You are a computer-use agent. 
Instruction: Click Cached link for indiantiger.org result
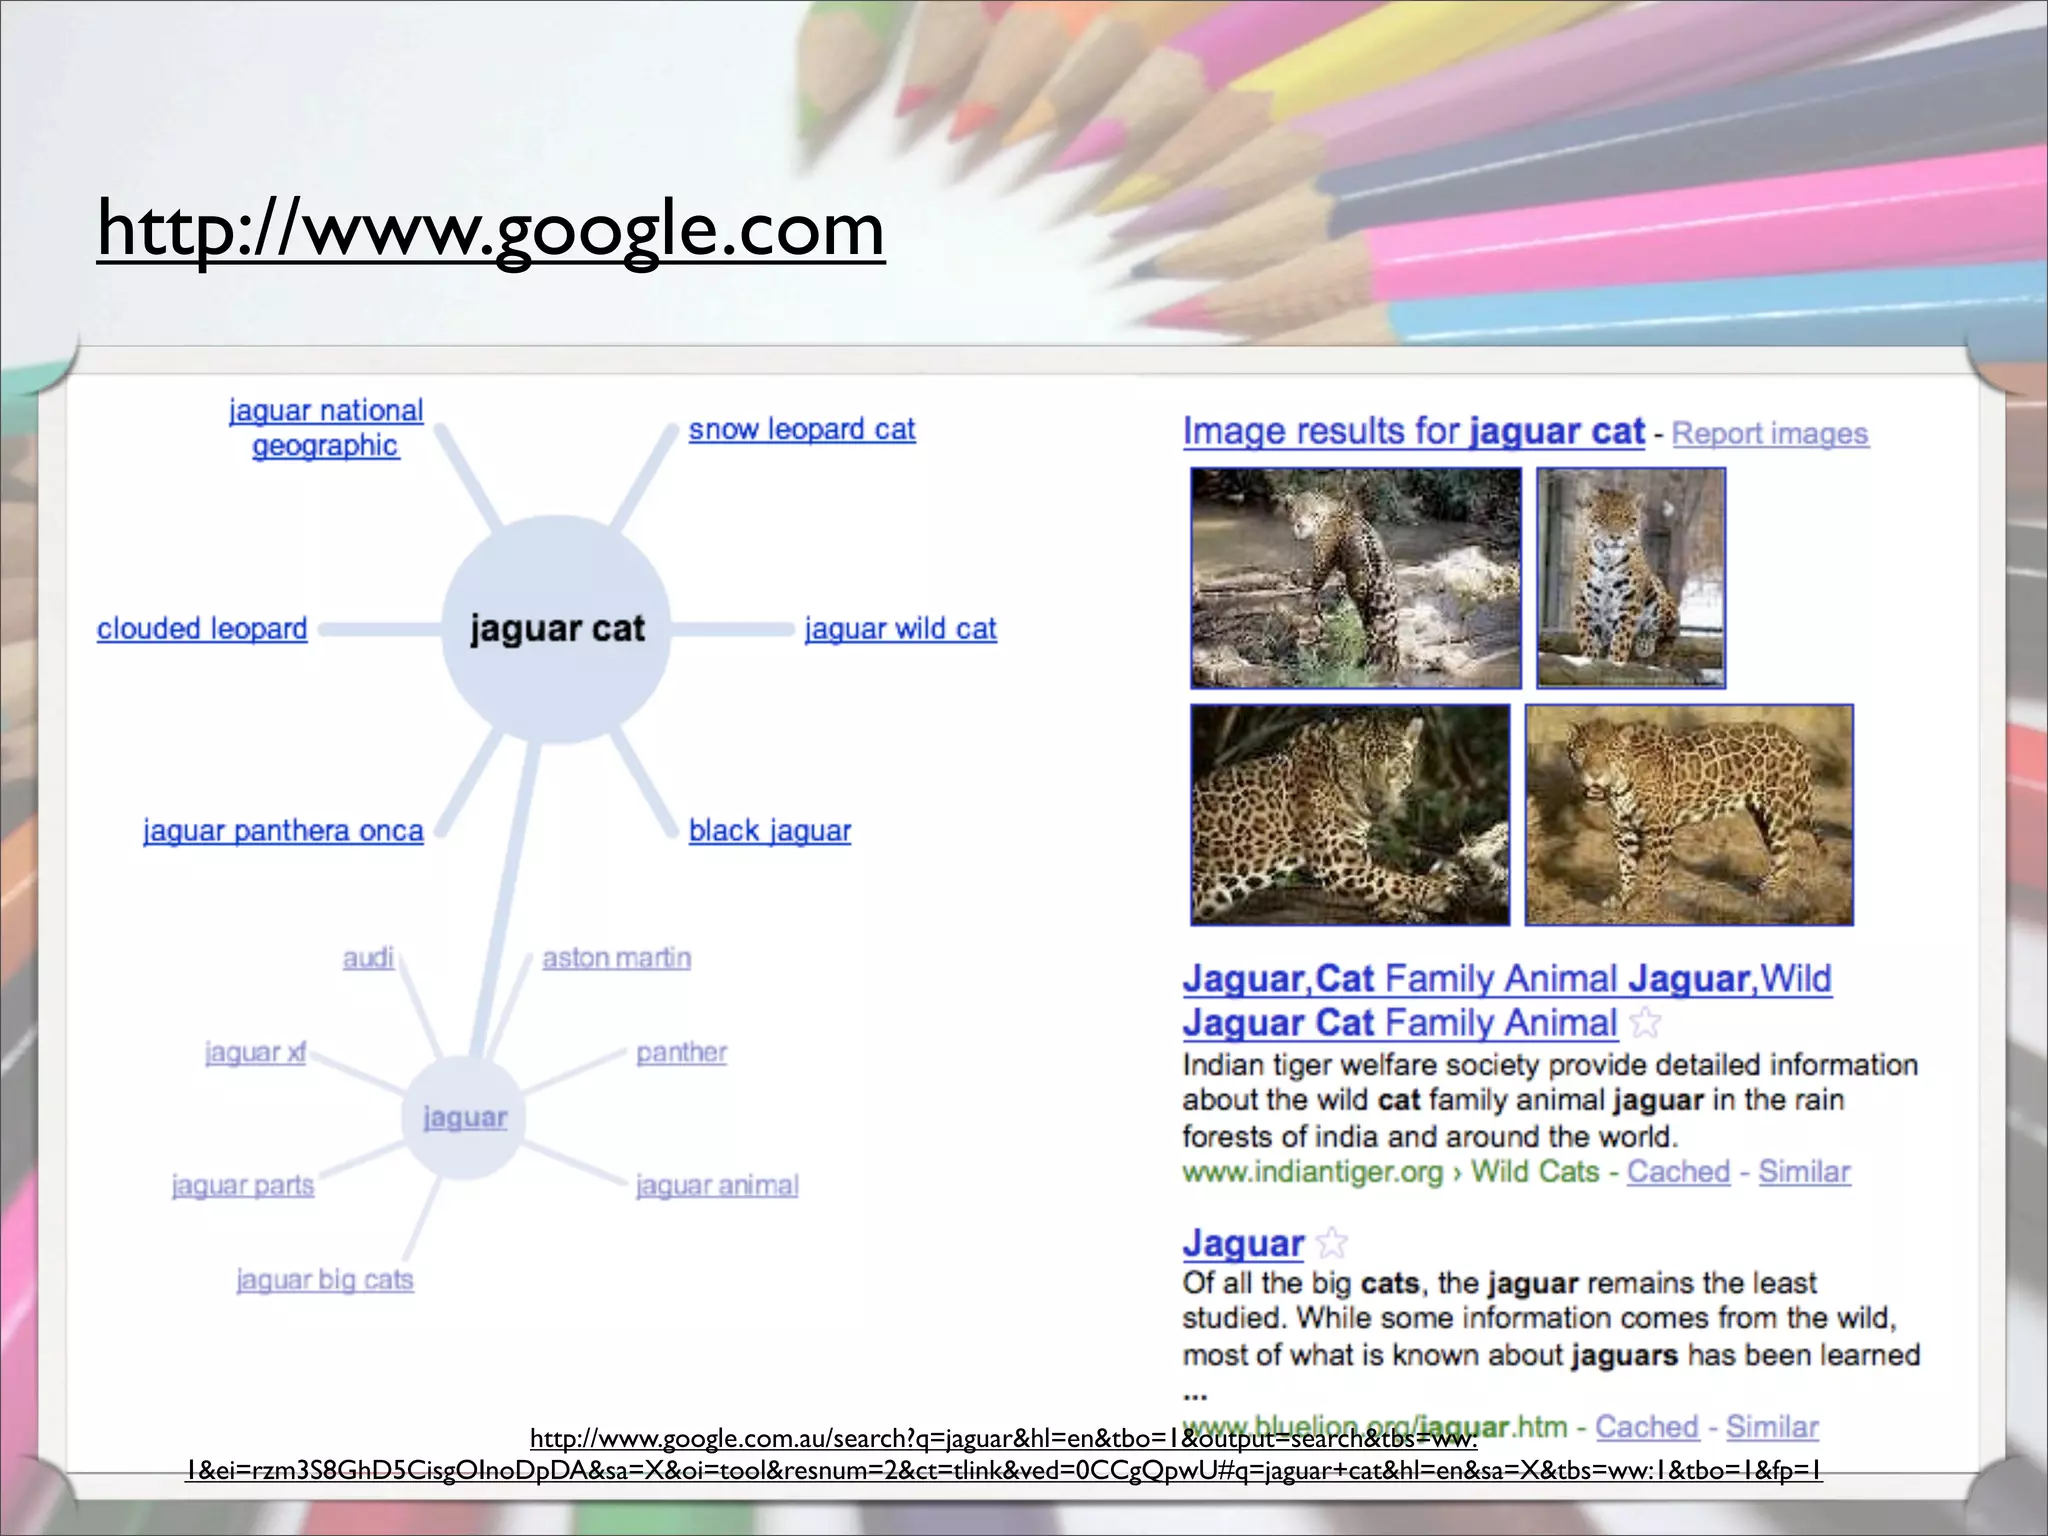pos(1678,1172)
